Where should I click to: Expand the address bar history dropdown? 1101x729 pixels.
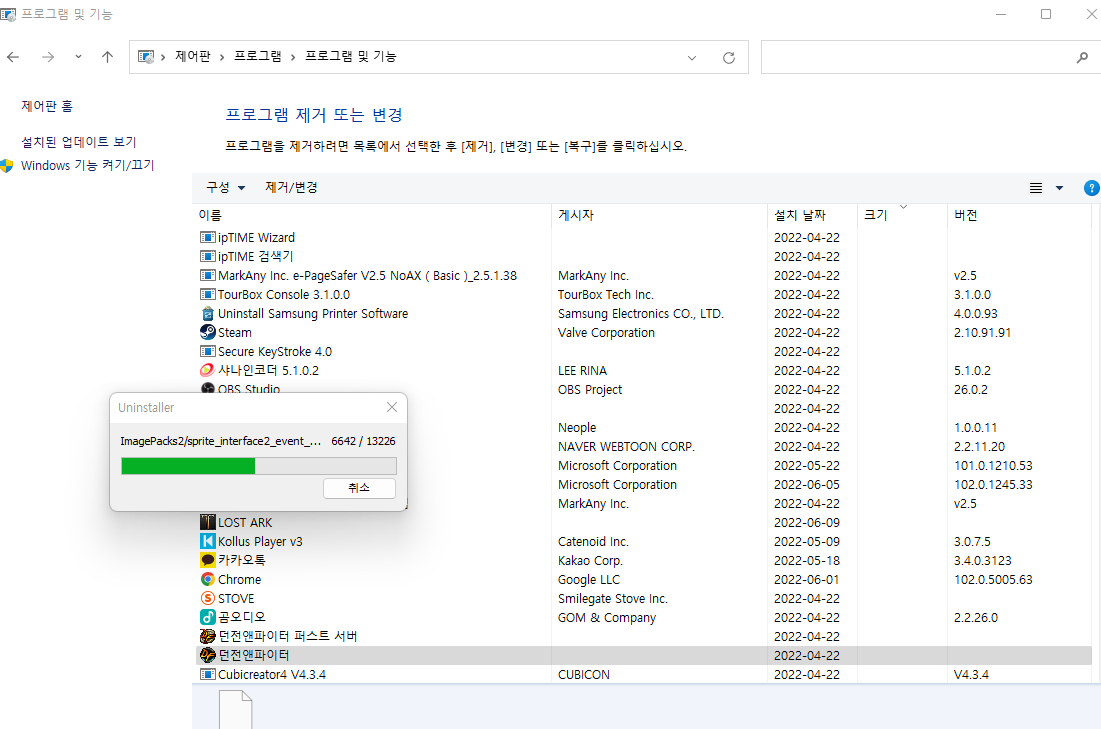coord(692,58)
